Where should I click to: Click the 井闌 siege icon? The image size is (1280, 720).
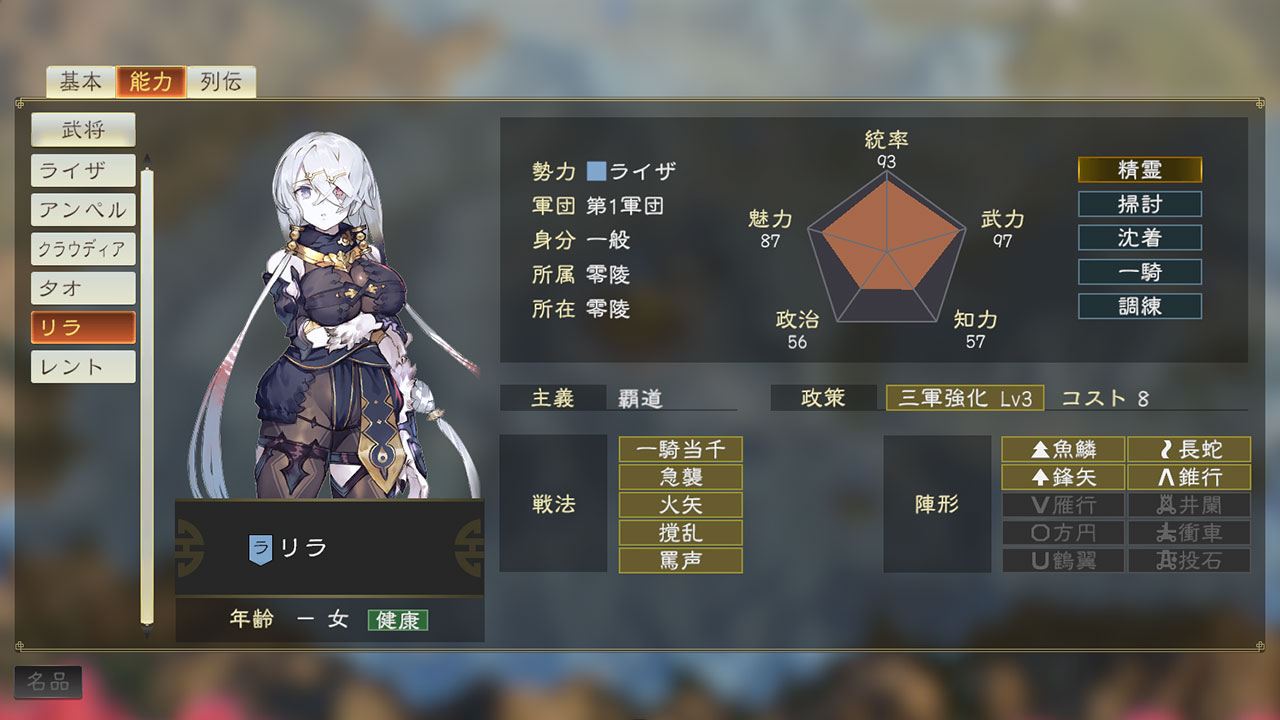tap(1189, 505)
